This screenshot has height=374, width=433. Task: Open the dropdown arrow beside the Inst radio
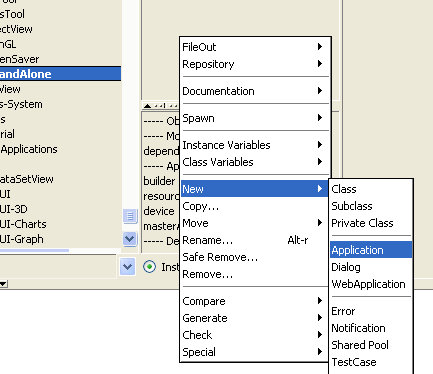pos(127,267)
